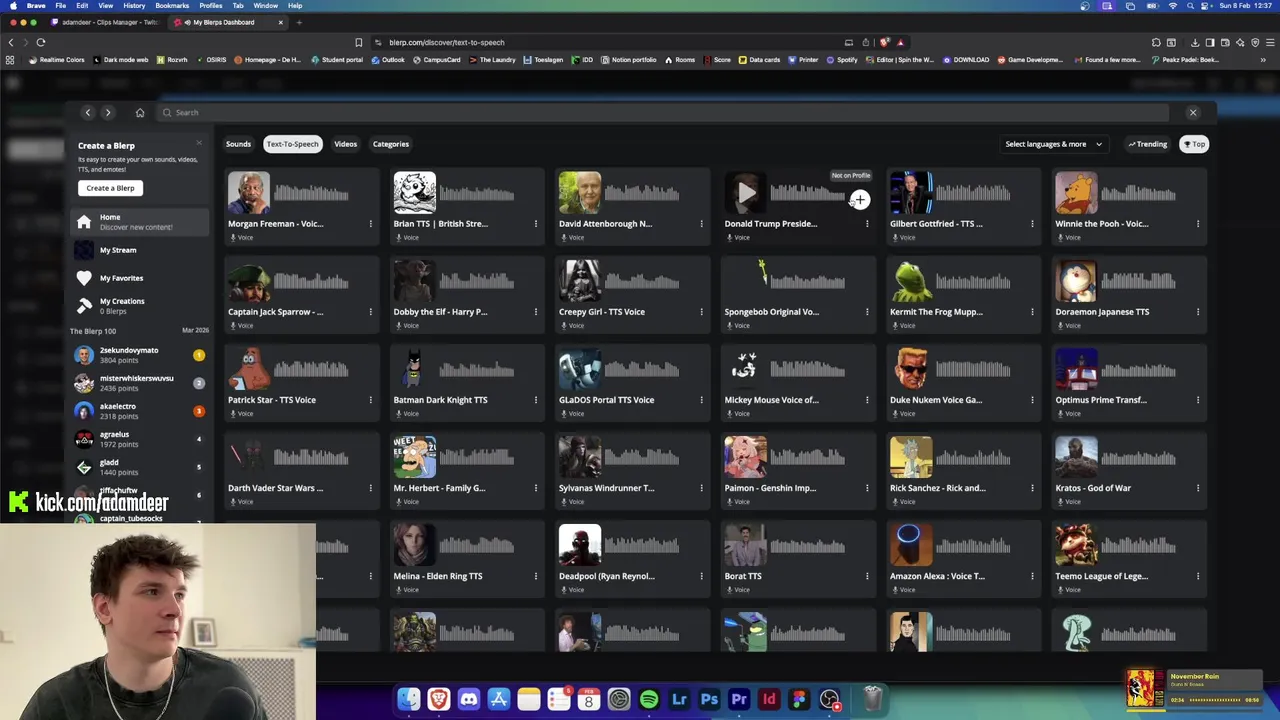The image size is (1280, 720).
Task: Open options menu for Kermit The Frog voice
Action: point(1032,312)
